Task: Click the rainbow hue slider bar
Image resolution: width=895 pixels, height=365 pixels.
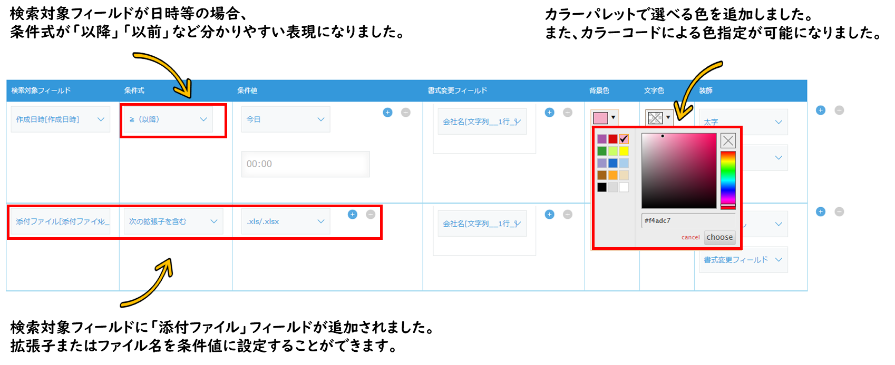Action: click(728, 181)
